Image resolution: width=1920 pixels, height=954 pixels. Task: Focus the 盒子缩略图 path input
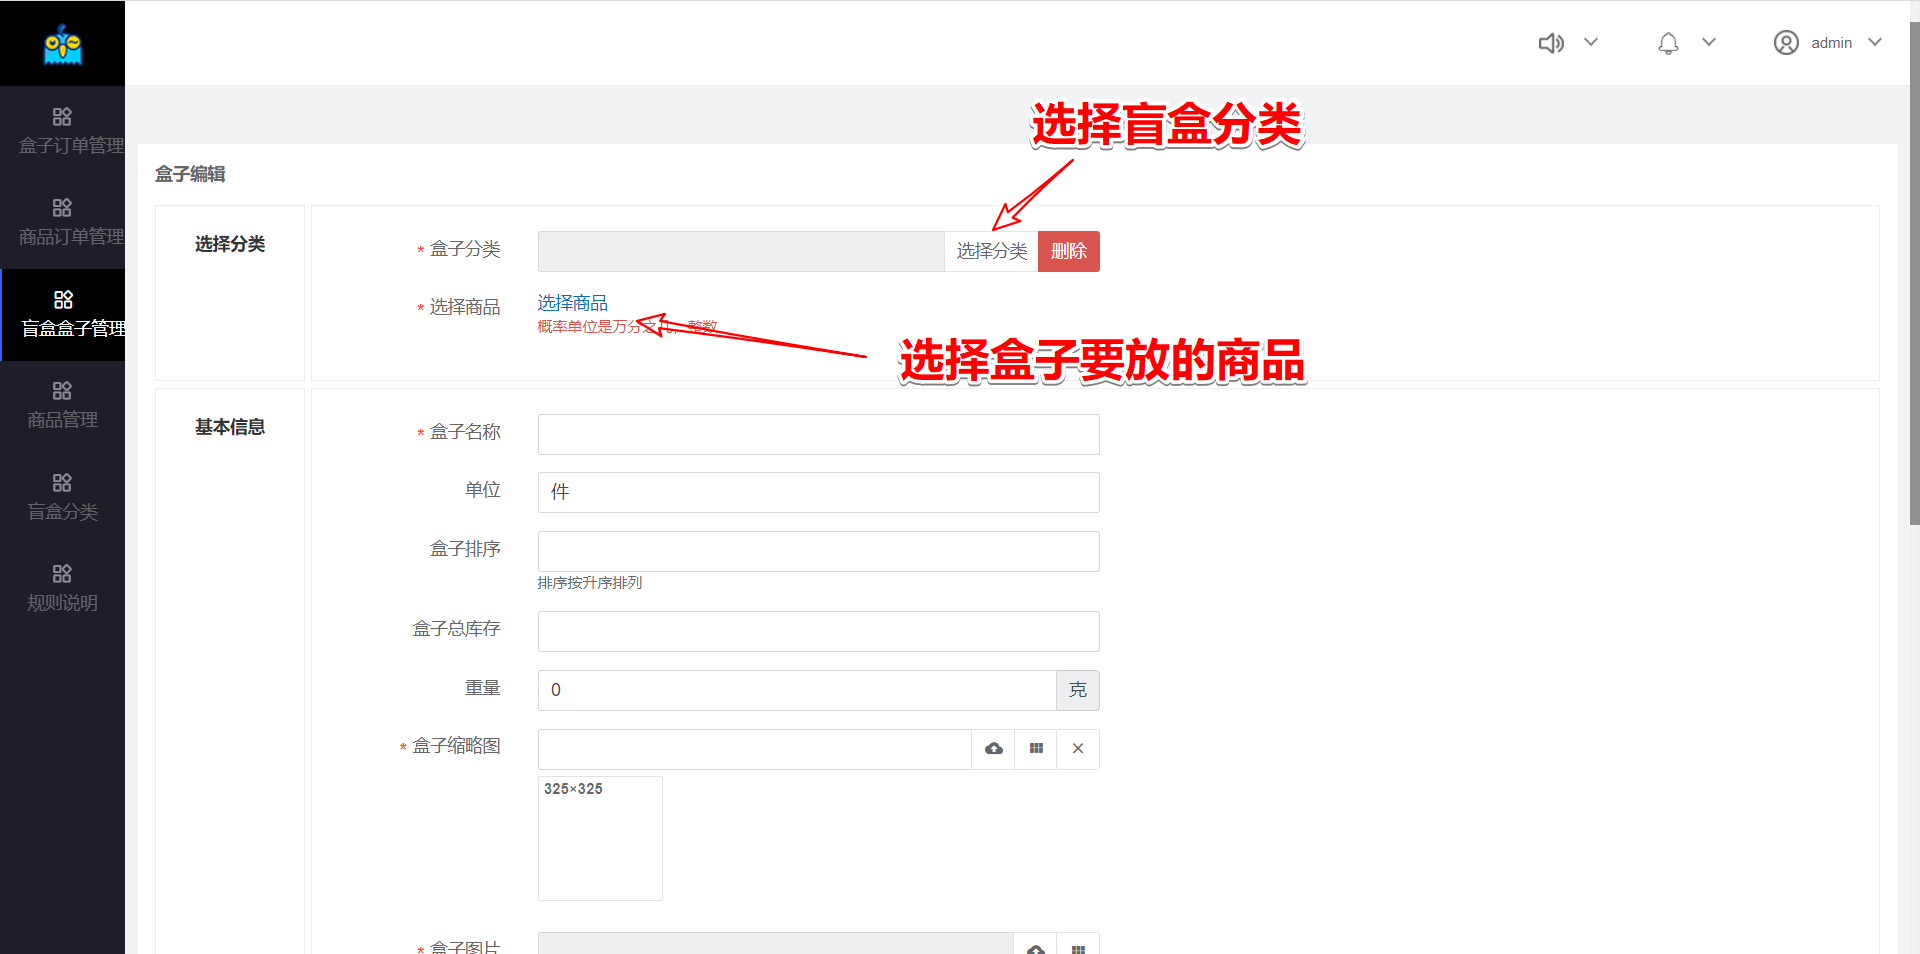point(754,749)
